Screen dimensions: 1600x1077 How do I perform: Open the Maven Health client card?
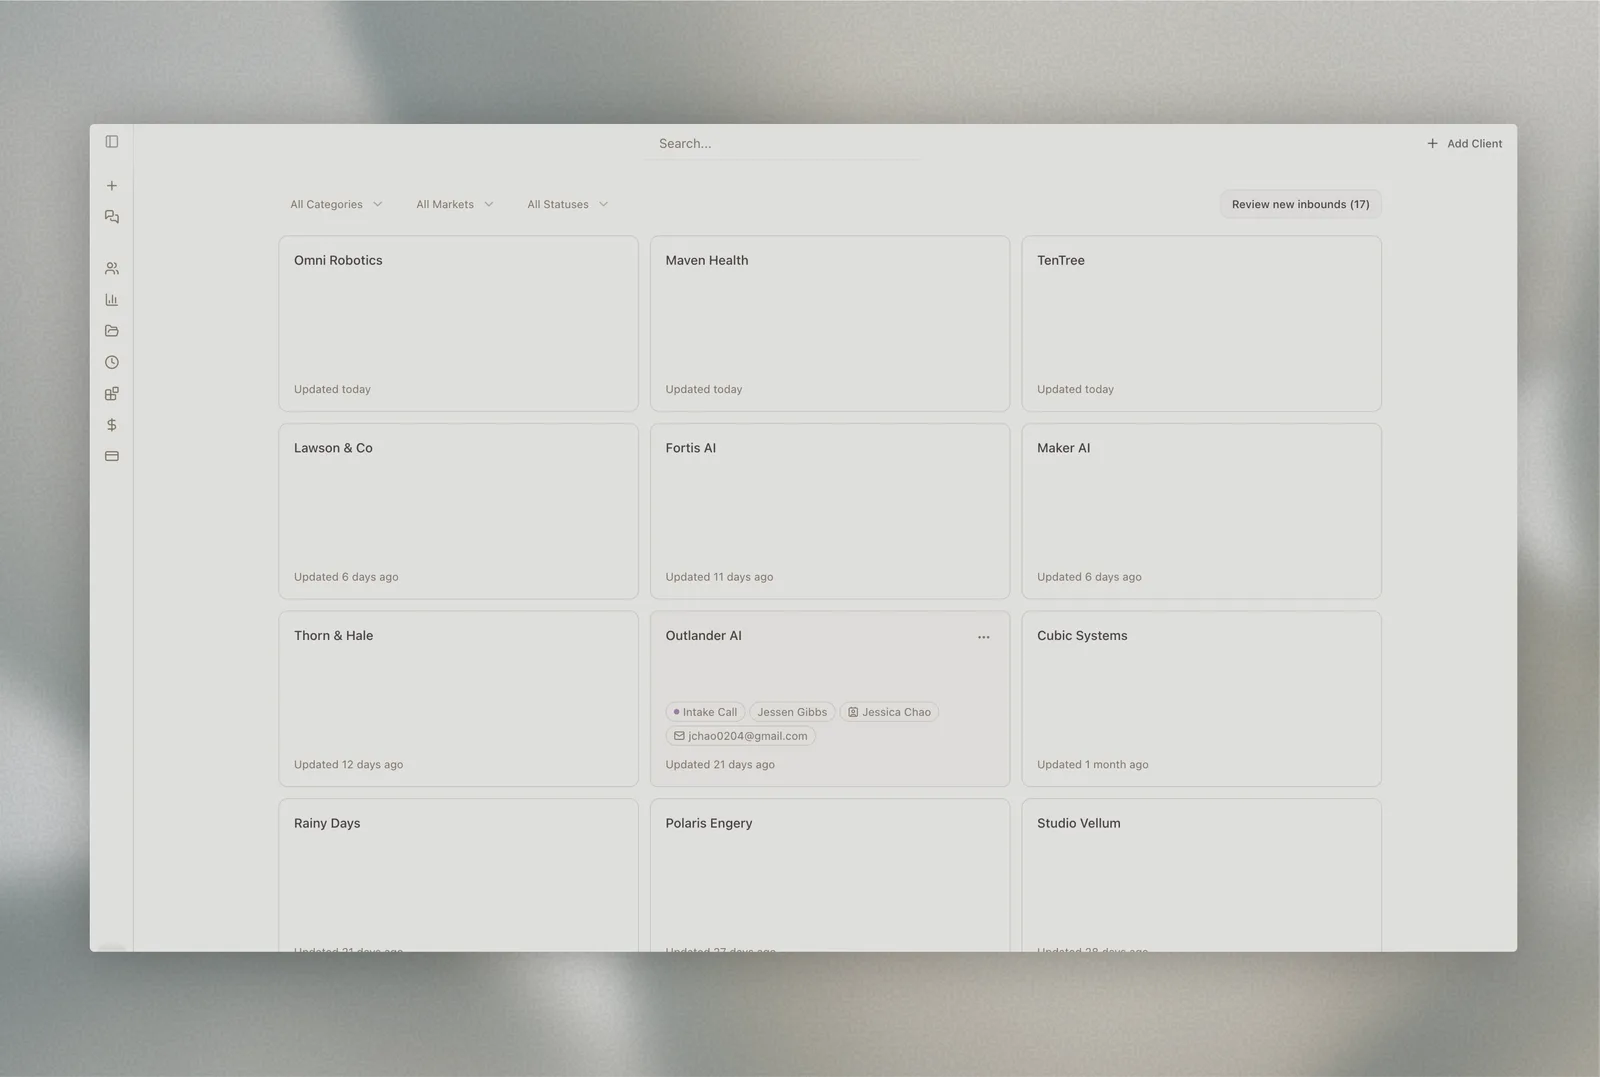(830, 324)
